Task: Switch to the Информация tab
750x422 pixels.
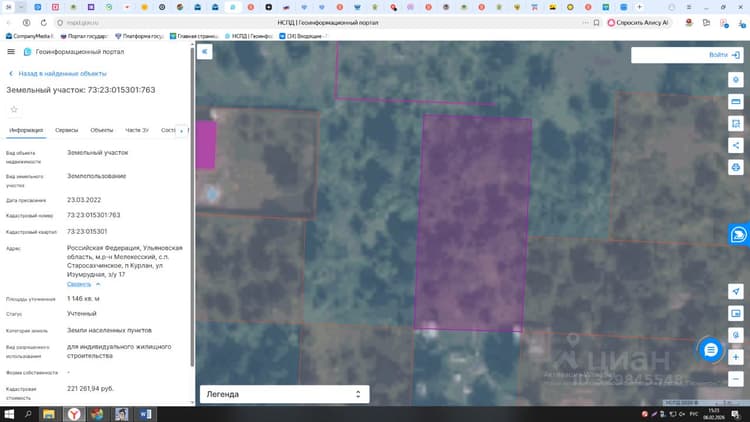Action: pos(26,130)
